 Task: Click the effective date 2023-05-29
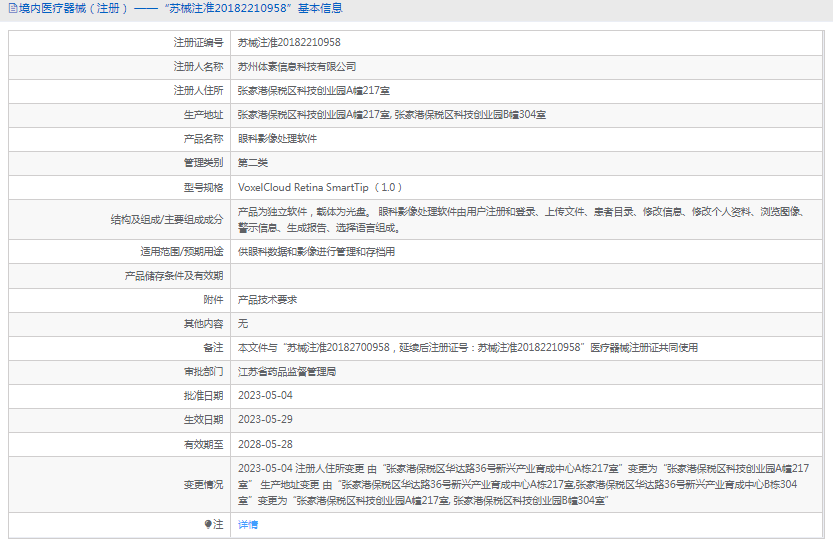(265, 420)
